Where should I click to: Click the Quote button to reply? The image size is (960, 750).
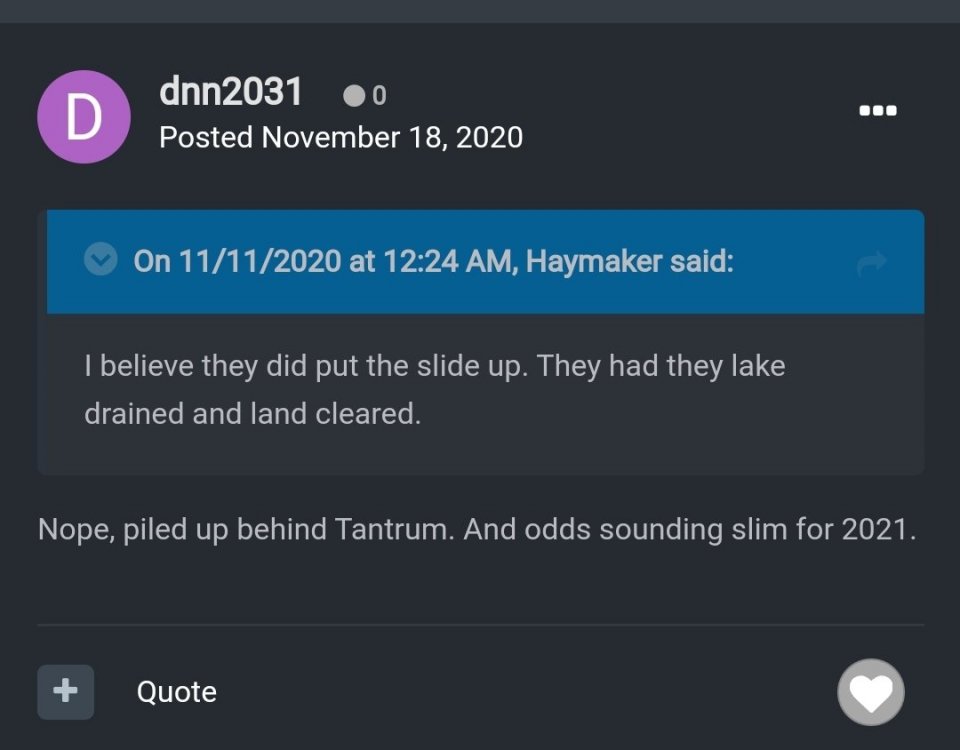pyautogui.click(x=176, y=691)
